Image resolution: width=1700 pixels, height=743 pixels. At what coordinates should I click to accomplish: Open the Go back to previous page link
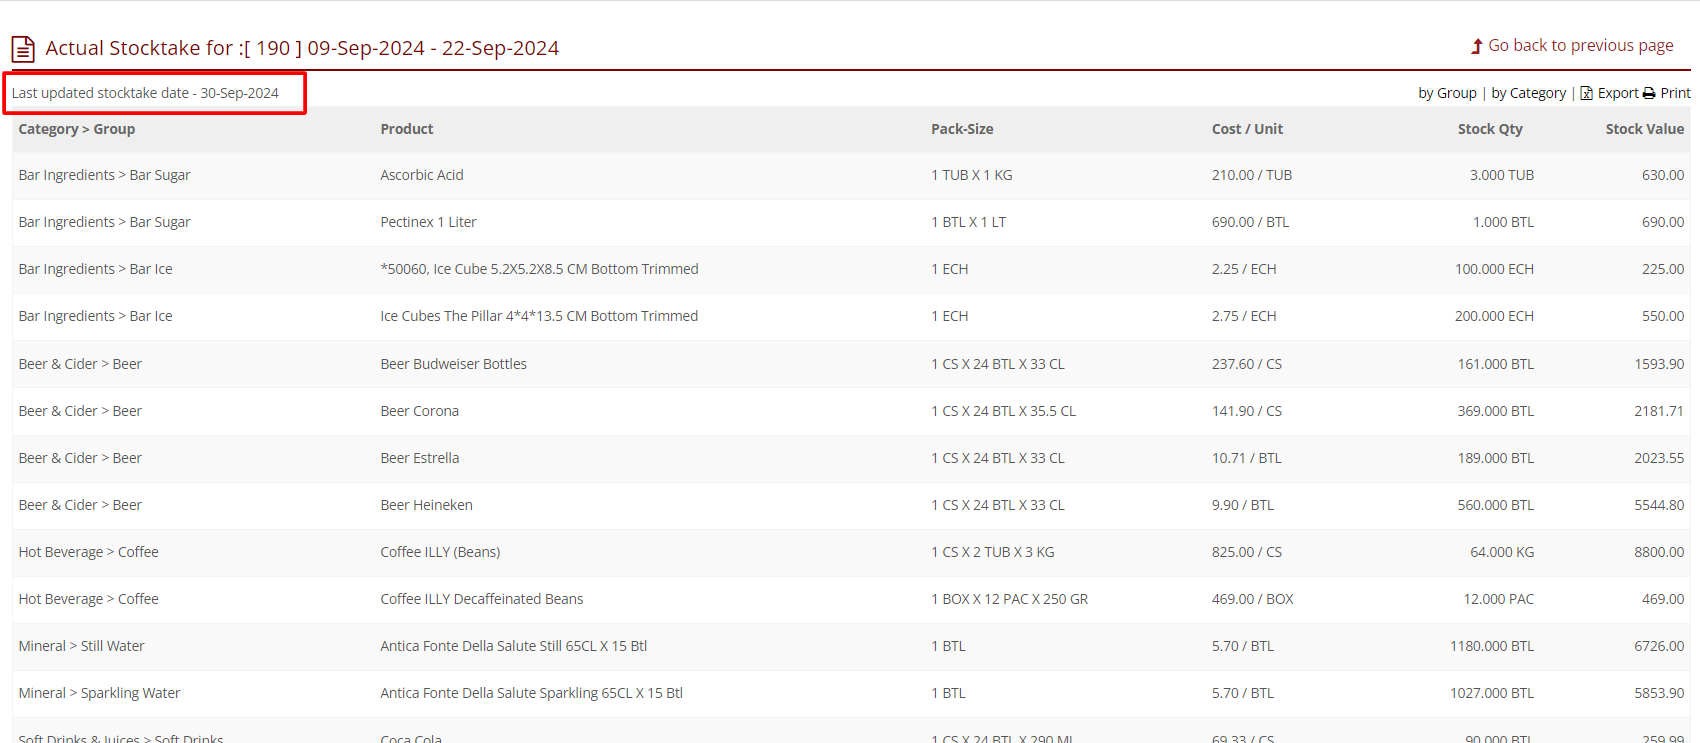pyautogui.click(x=1580, y=46)
